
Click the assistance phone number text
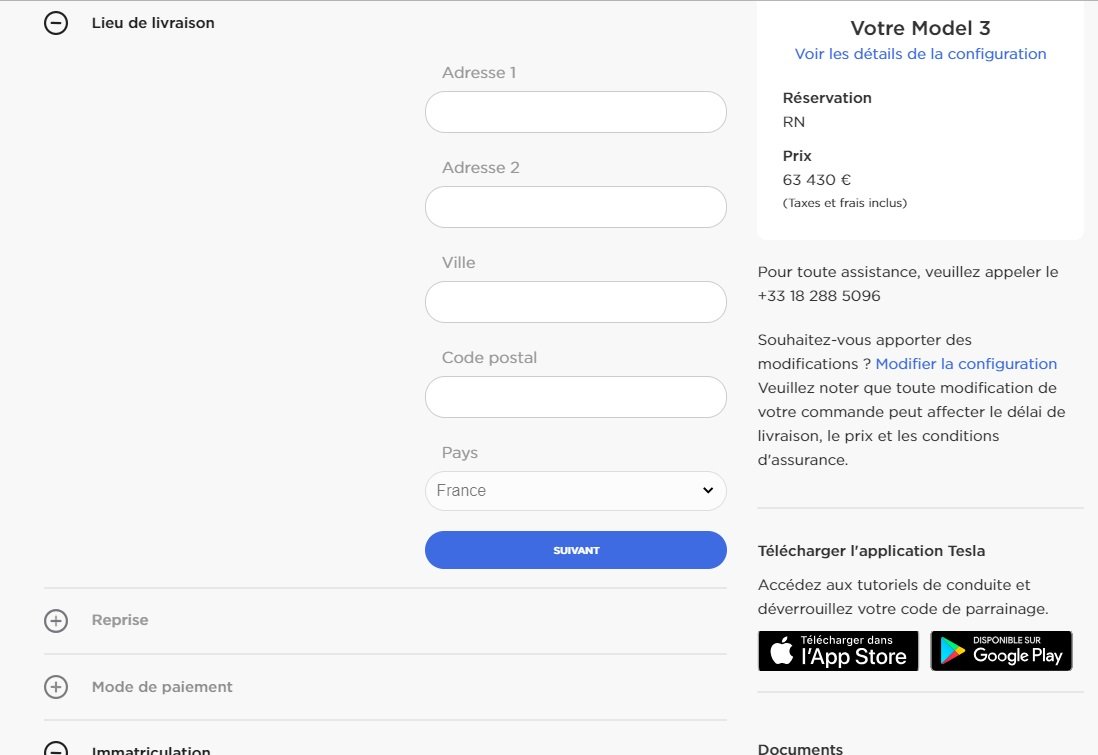[x=819, y=296]
